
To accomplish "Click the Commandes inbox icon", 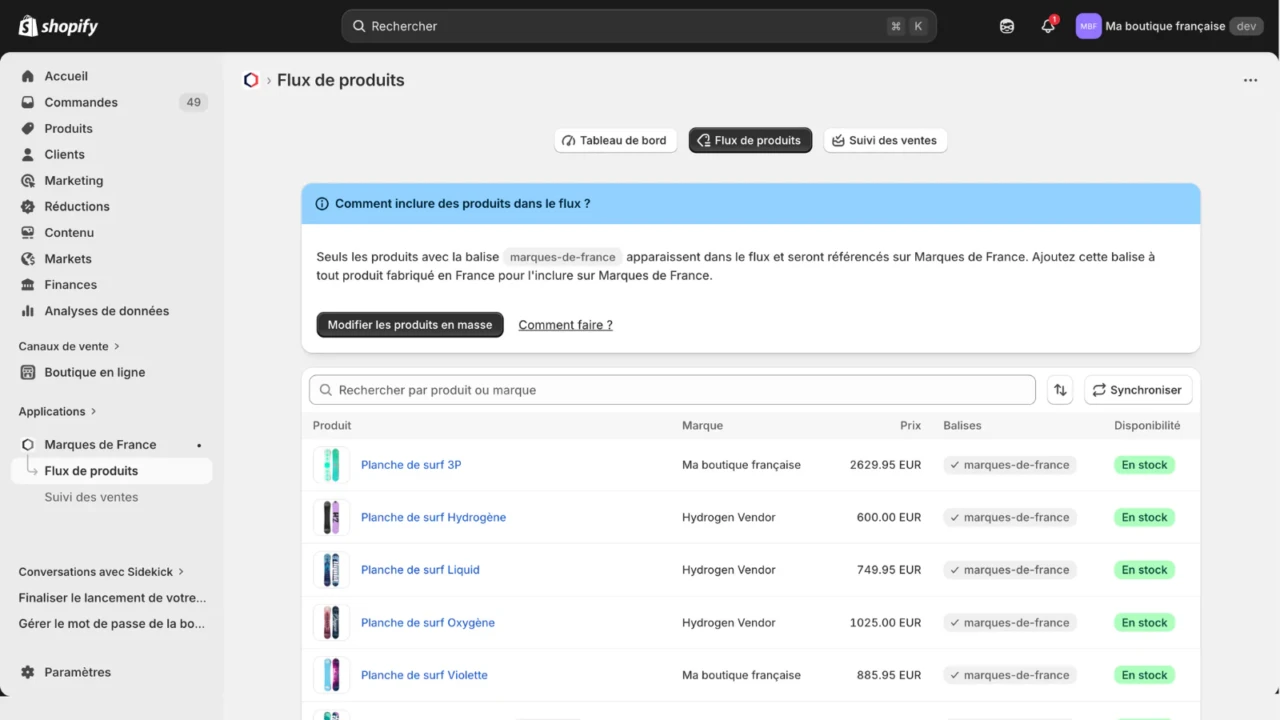I will pos(28,102).
